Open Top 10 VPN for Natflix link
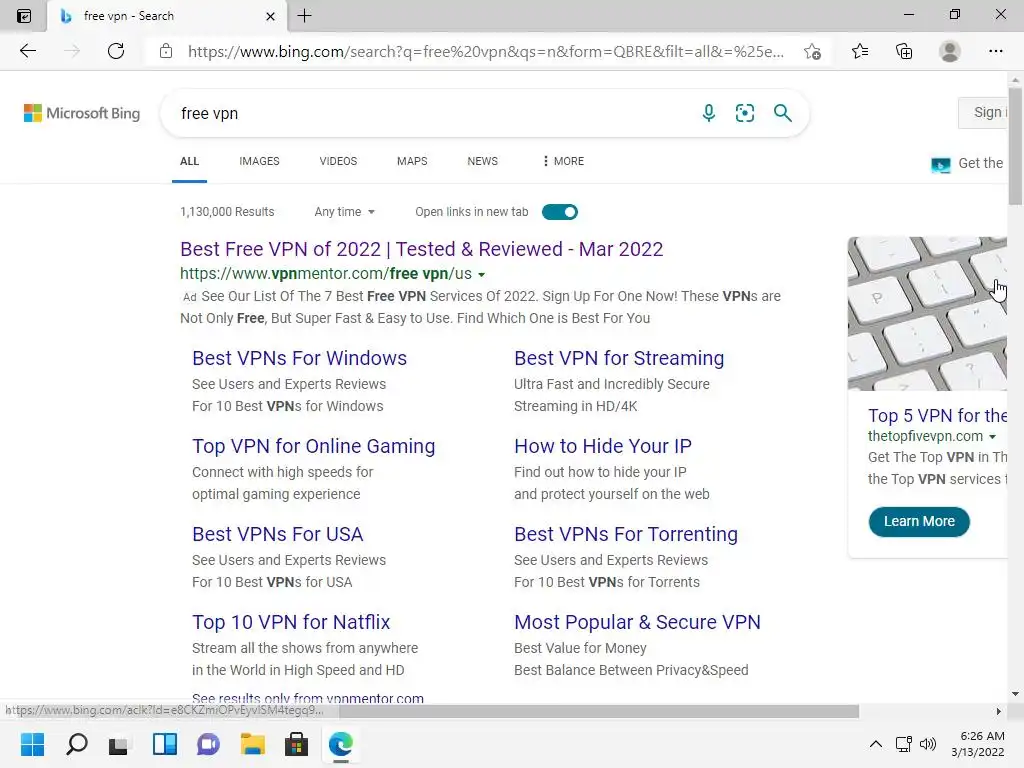This screenshot has width=1024, height=768. 291,622
